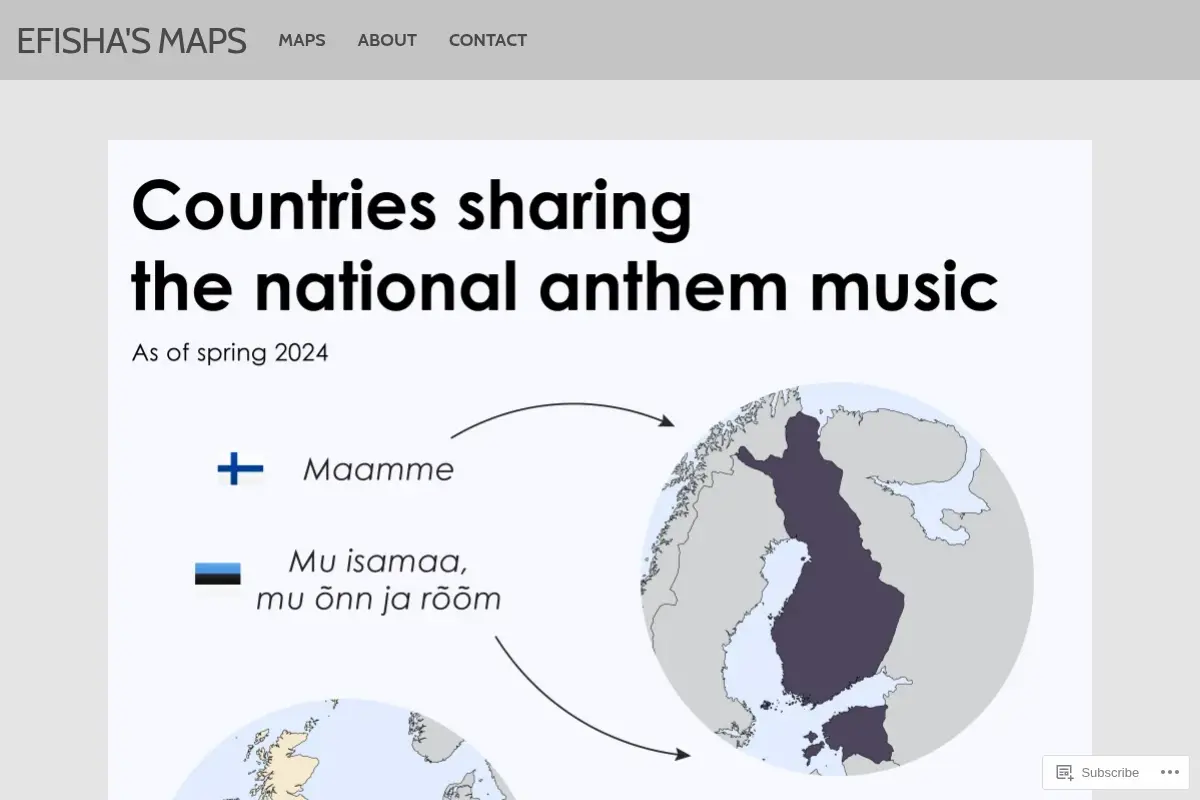The image size is (1200, 800).
Task: Click the arrow pointing to Finland
Action: pos(563,414)
